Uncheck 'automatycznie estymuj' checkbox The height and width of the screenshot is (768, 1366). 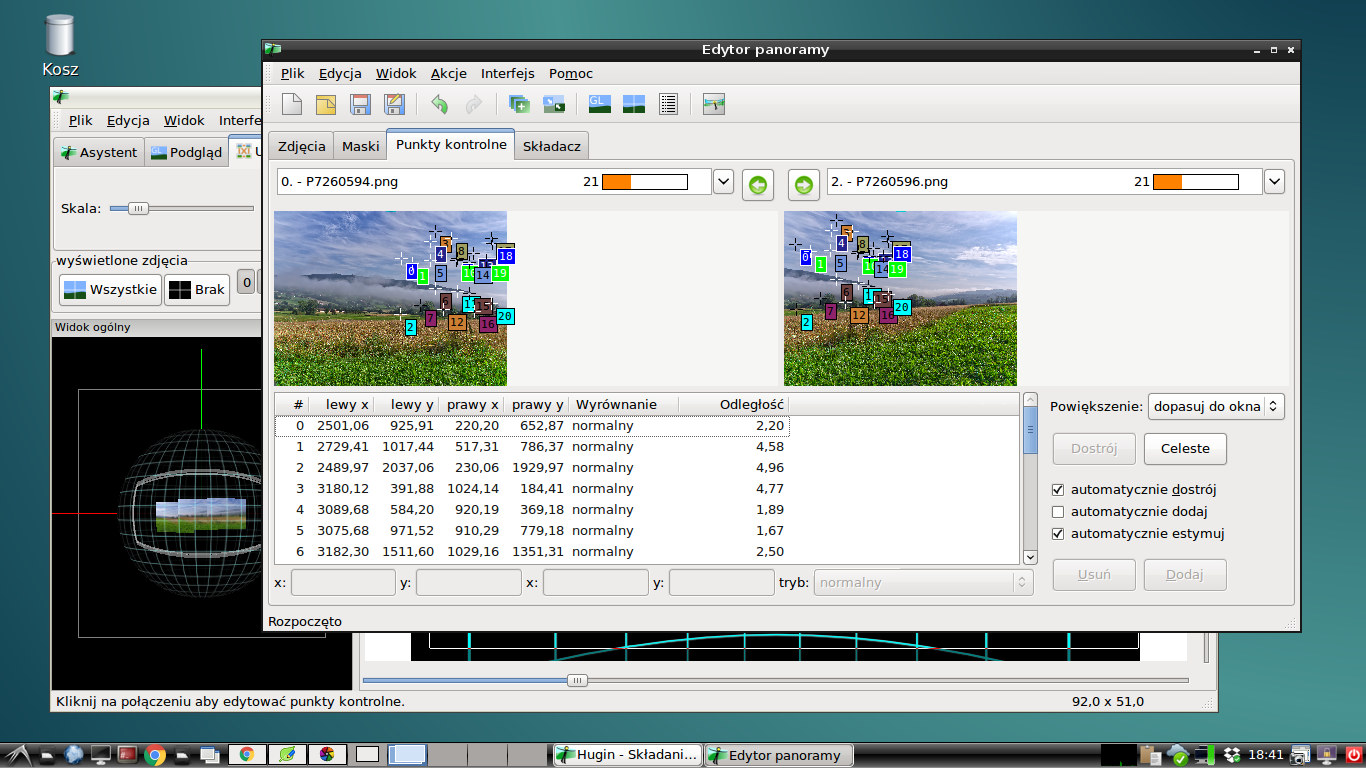(1058, 534)
